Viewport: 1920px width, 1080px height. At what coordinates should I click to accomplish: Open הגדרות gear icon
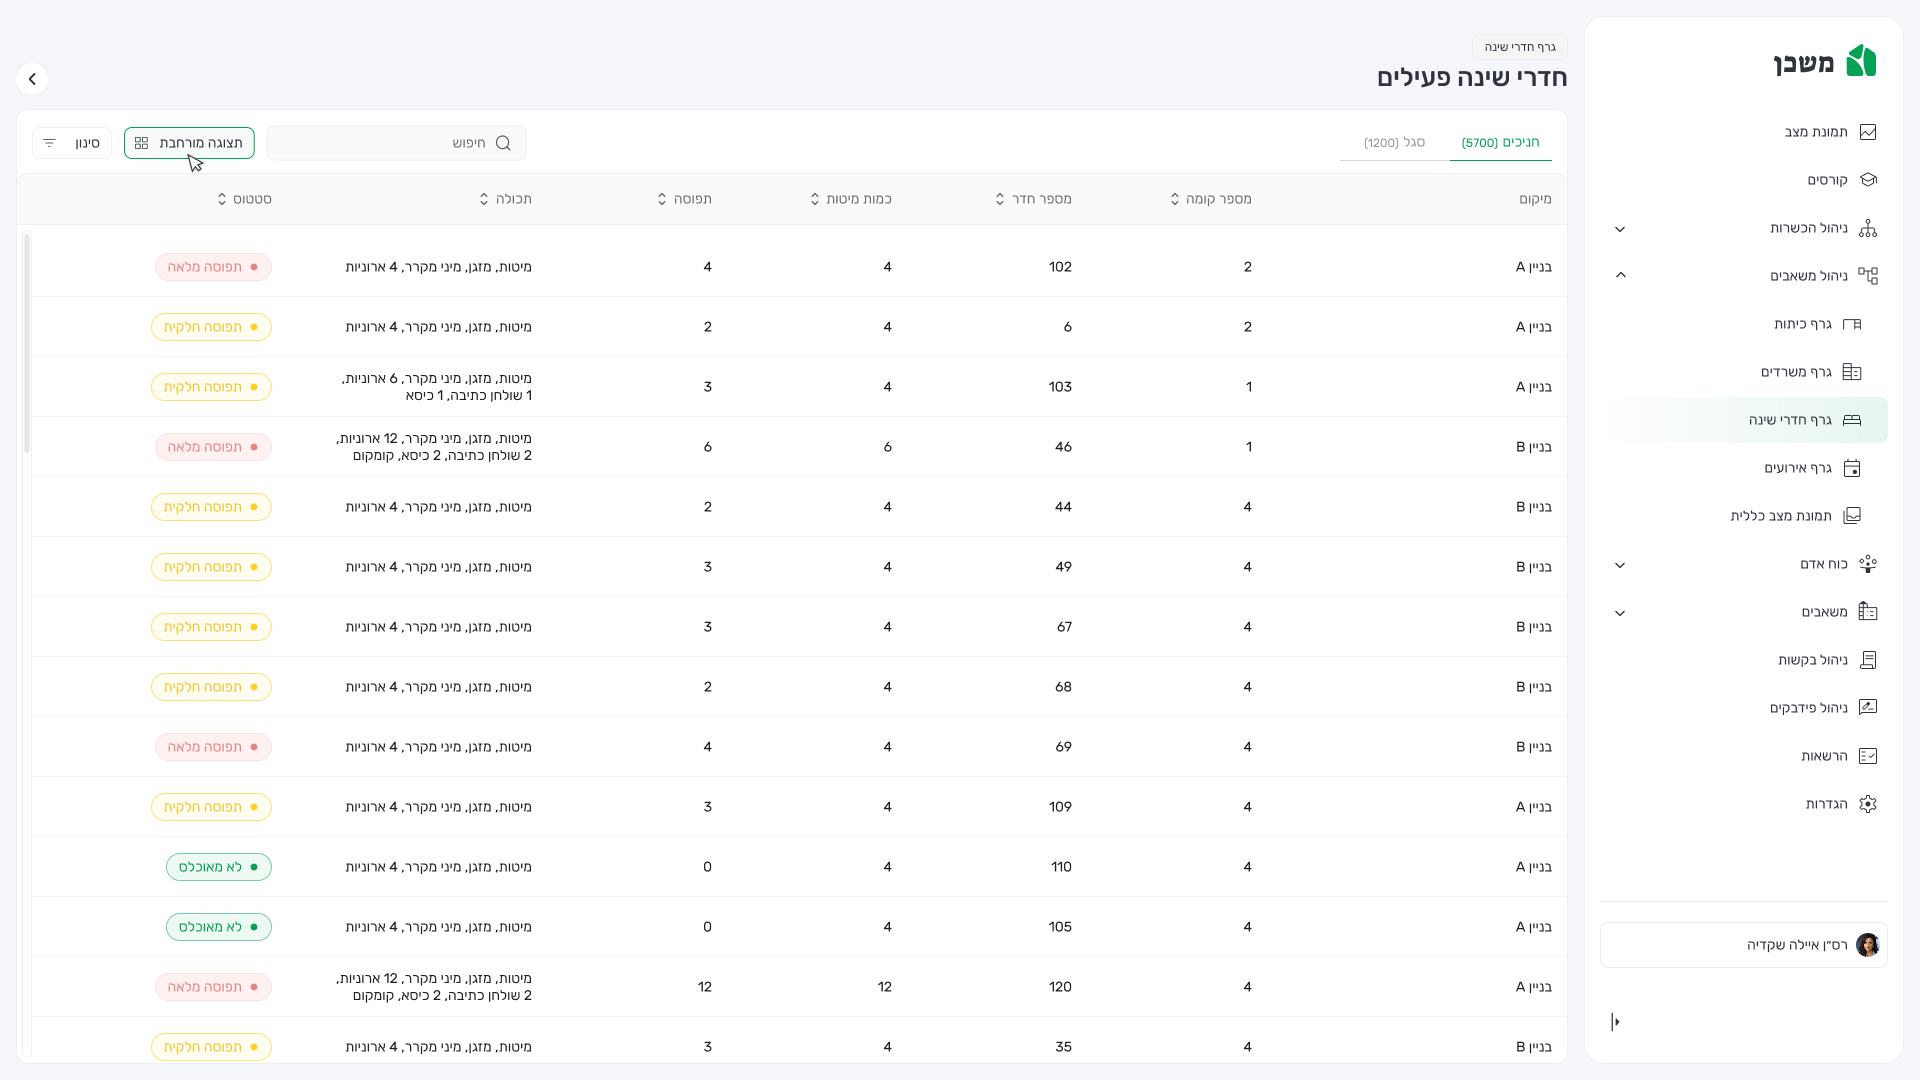coord(1868,804)
